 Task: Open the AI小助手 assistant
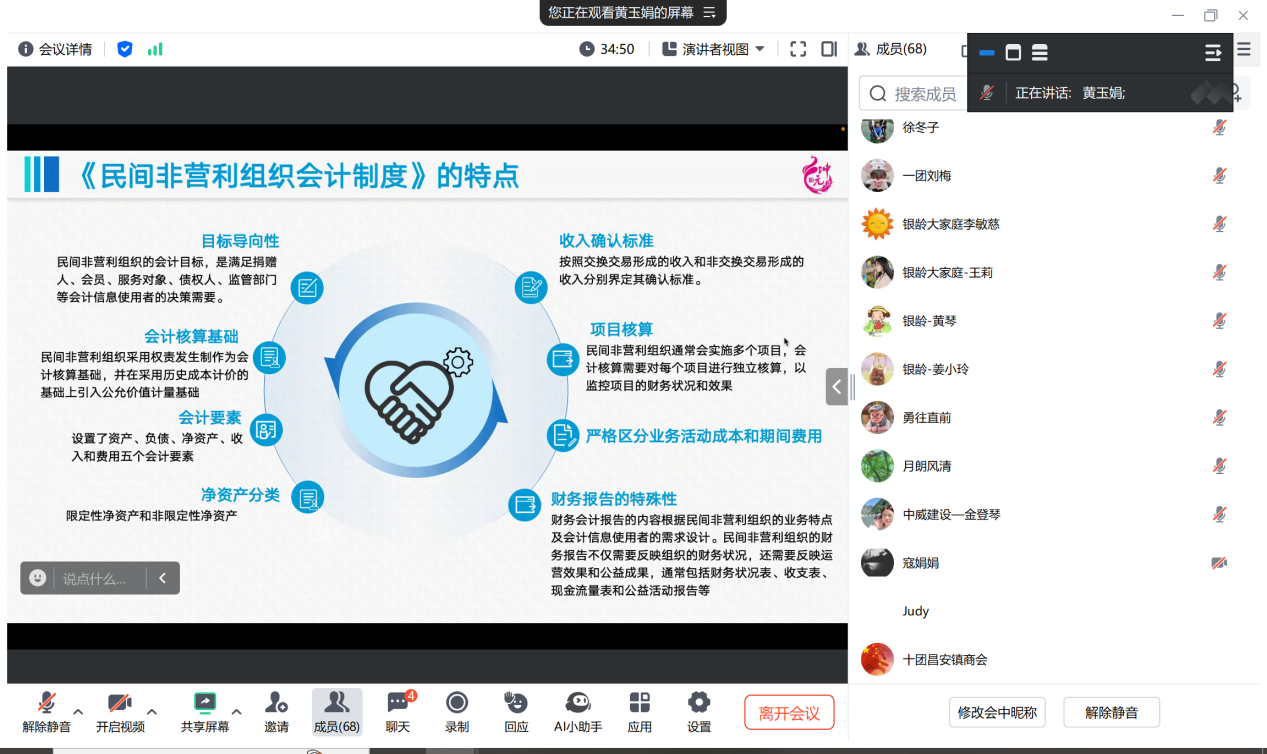coord(578,711)
